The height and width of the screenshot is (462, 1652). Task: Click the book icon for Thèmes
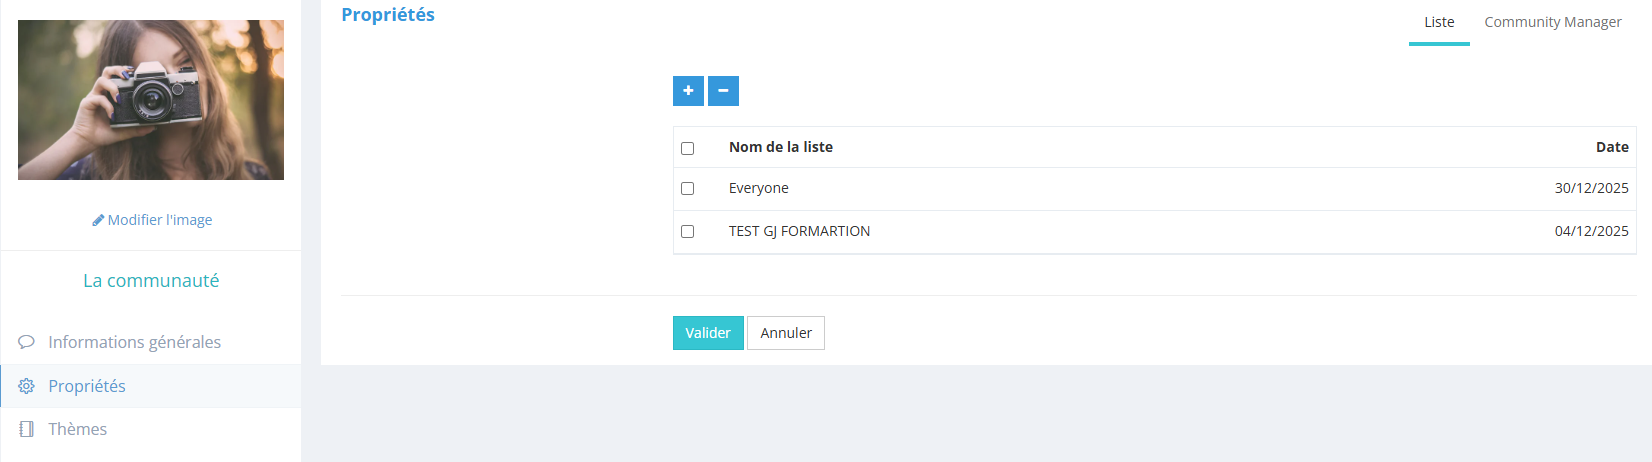[x=27, y=429]
